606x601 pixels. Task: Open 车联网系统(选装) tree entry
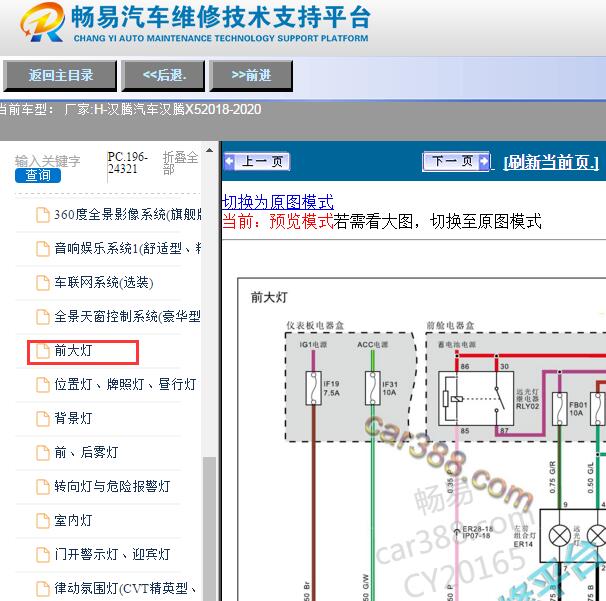pyautogui.click(x=104, y=283)
